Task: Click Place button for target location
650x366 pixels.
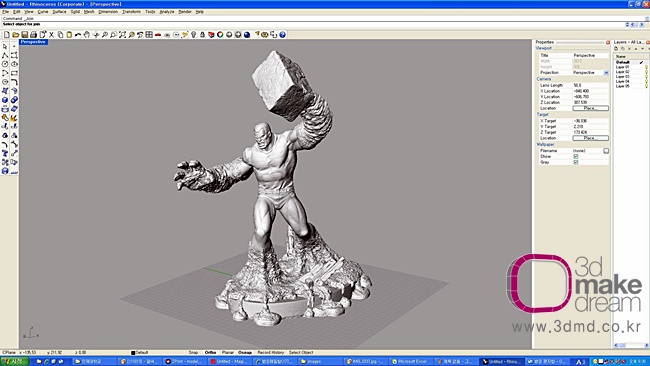Action: (x=590, y=138)
